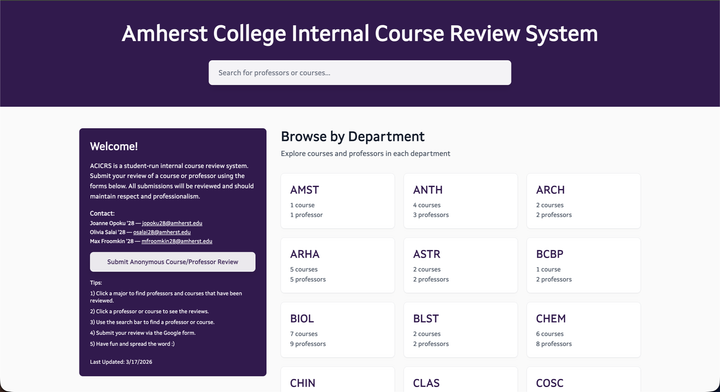
Task: Open the ARHA department card
Action: coord(338,265)
